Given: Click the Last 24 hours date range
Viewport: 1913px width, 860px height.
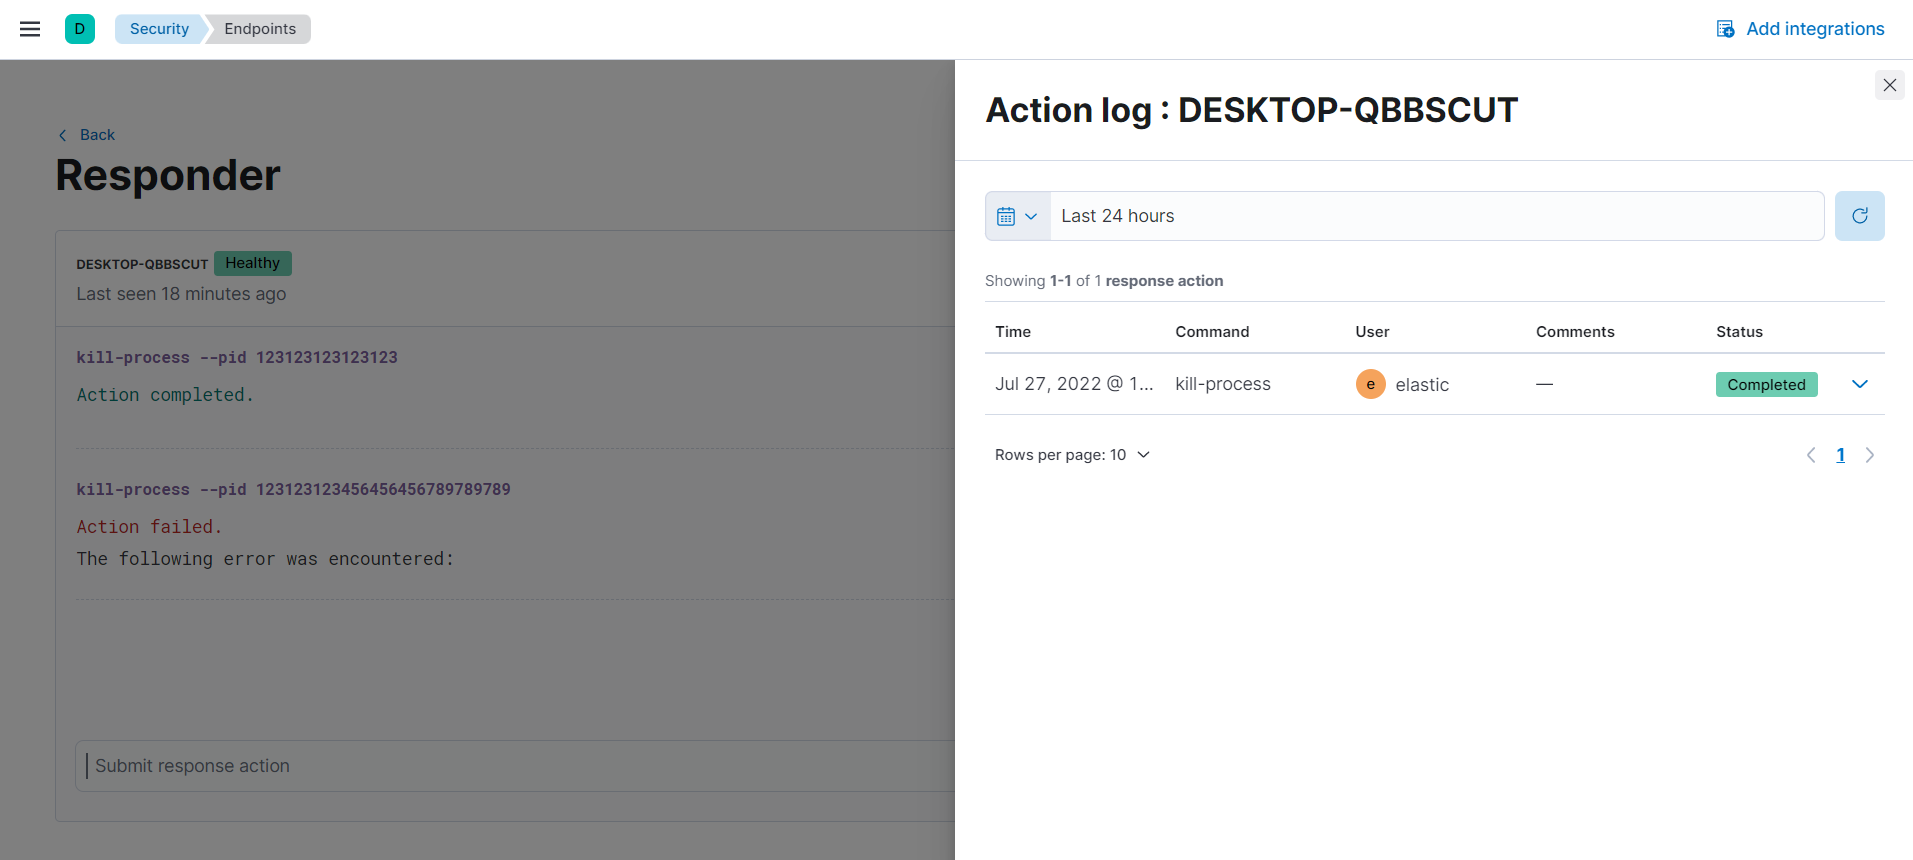Looking at the screenshot, I should coord(1437,216).
